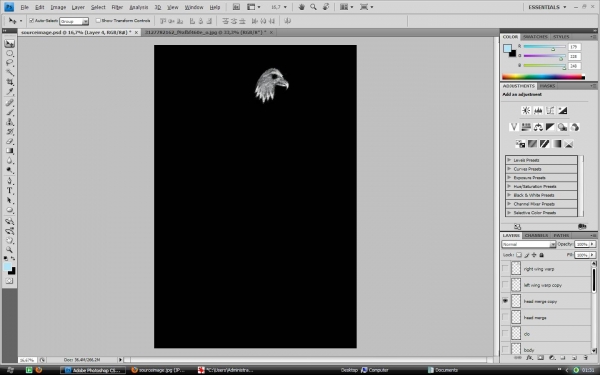Image resolution: width=600 pixels, height=375 pixels.
Task: Open the Analysis menu
Action: [x=139, y=7]
